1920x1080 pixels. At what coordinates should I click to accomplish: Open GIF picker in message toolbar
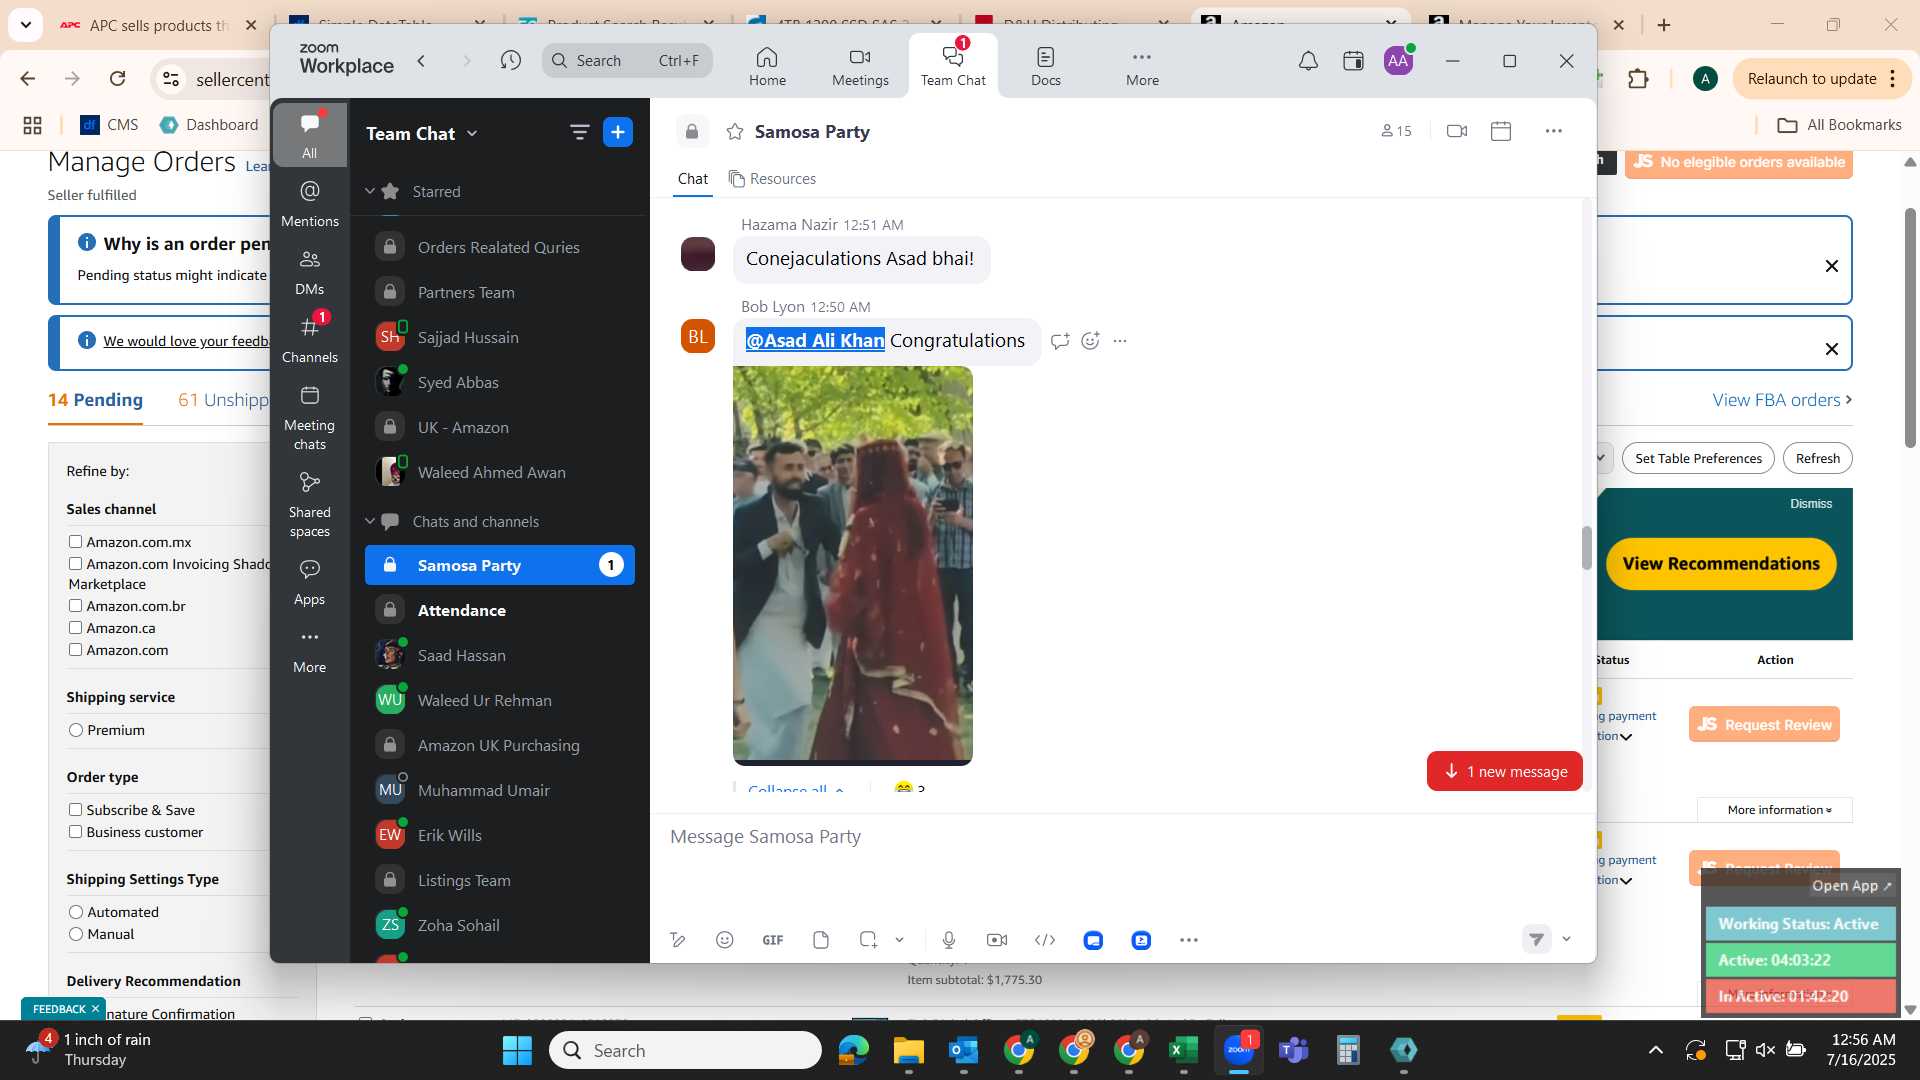point(773,940)
